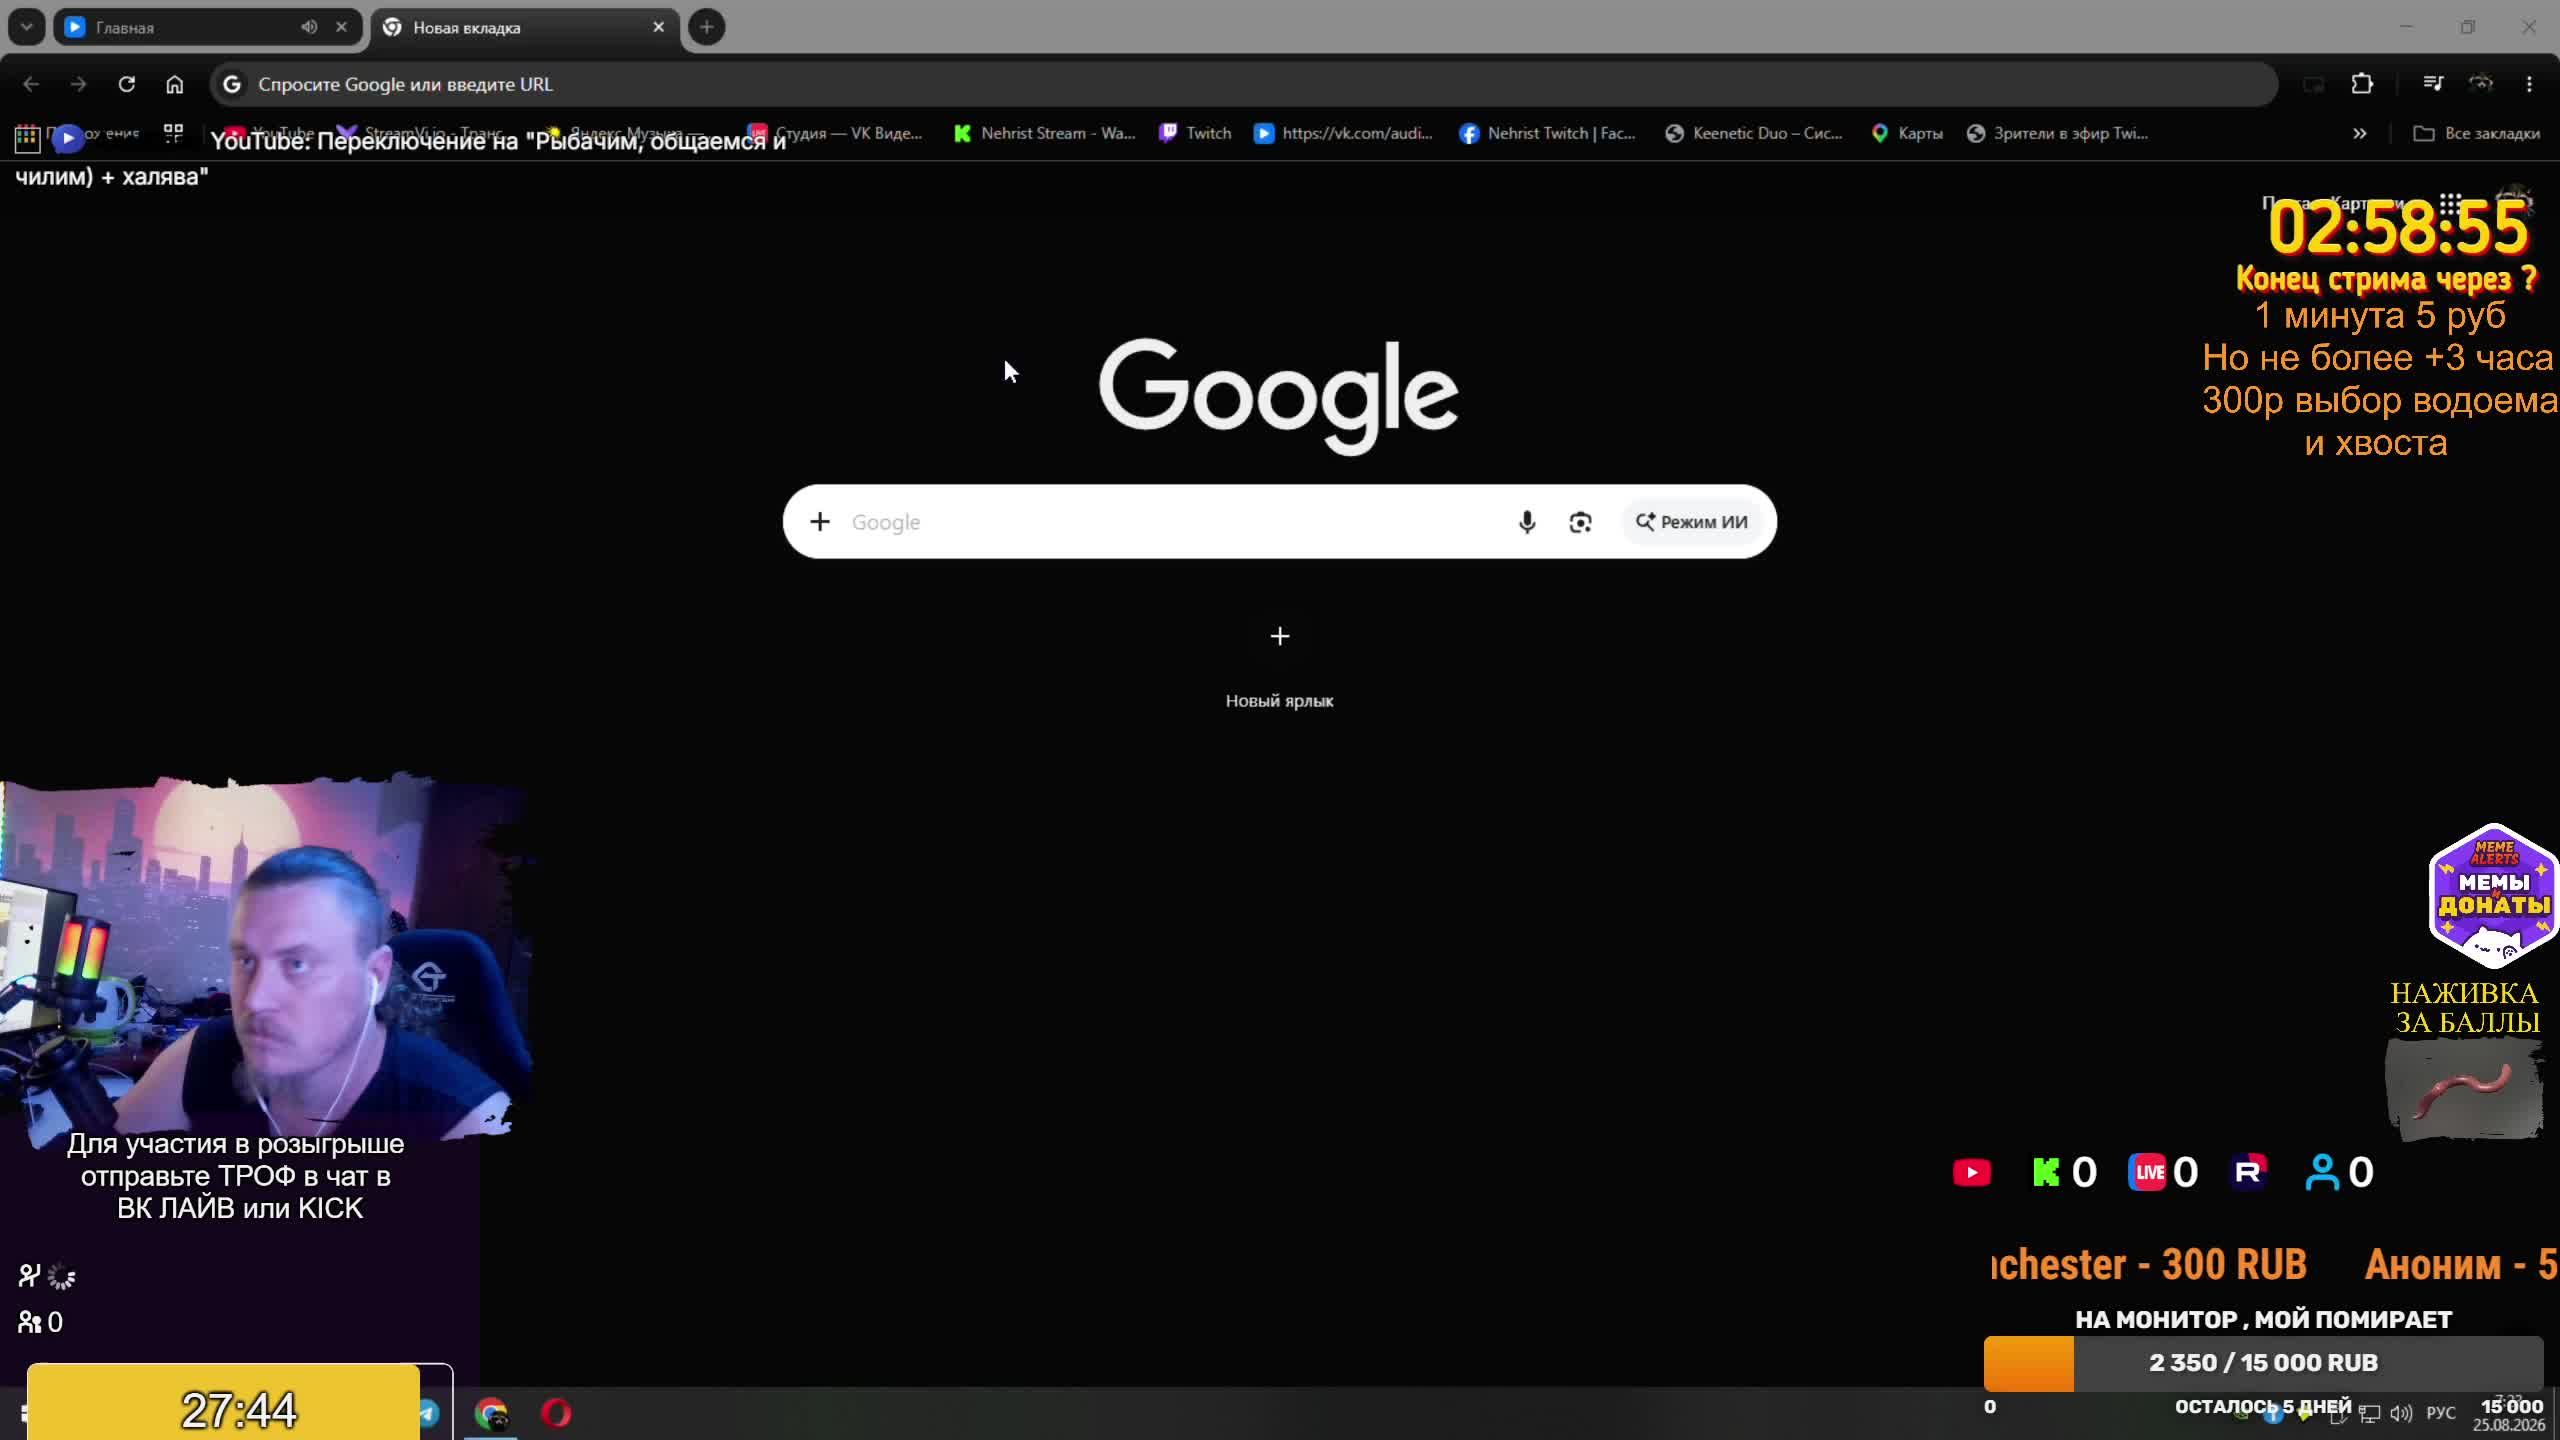
Task: Switch to the Главная tab
Action: [x=206, y=27]
